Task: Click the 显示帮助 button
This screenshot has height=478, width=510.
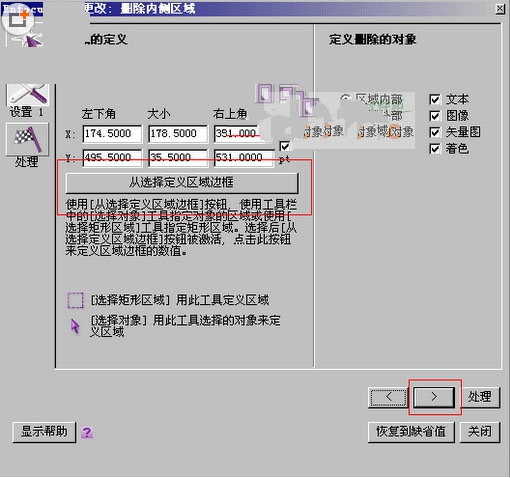Action: click(44, 432)
